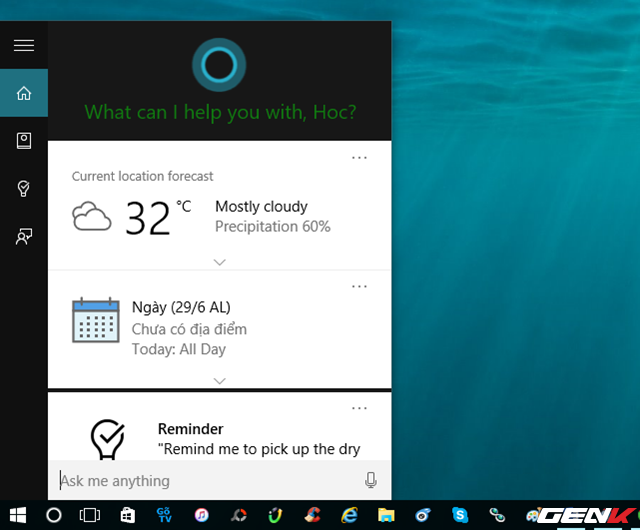
Task: Open the Notebook icon in the sidebar
Action: [x=24, y=141]
